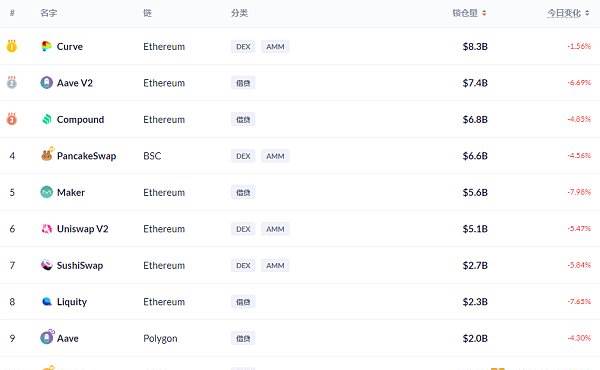Viewport: 600px width, 370px height.
Task: Click the gold first-place medal icon
Action: 12,46
